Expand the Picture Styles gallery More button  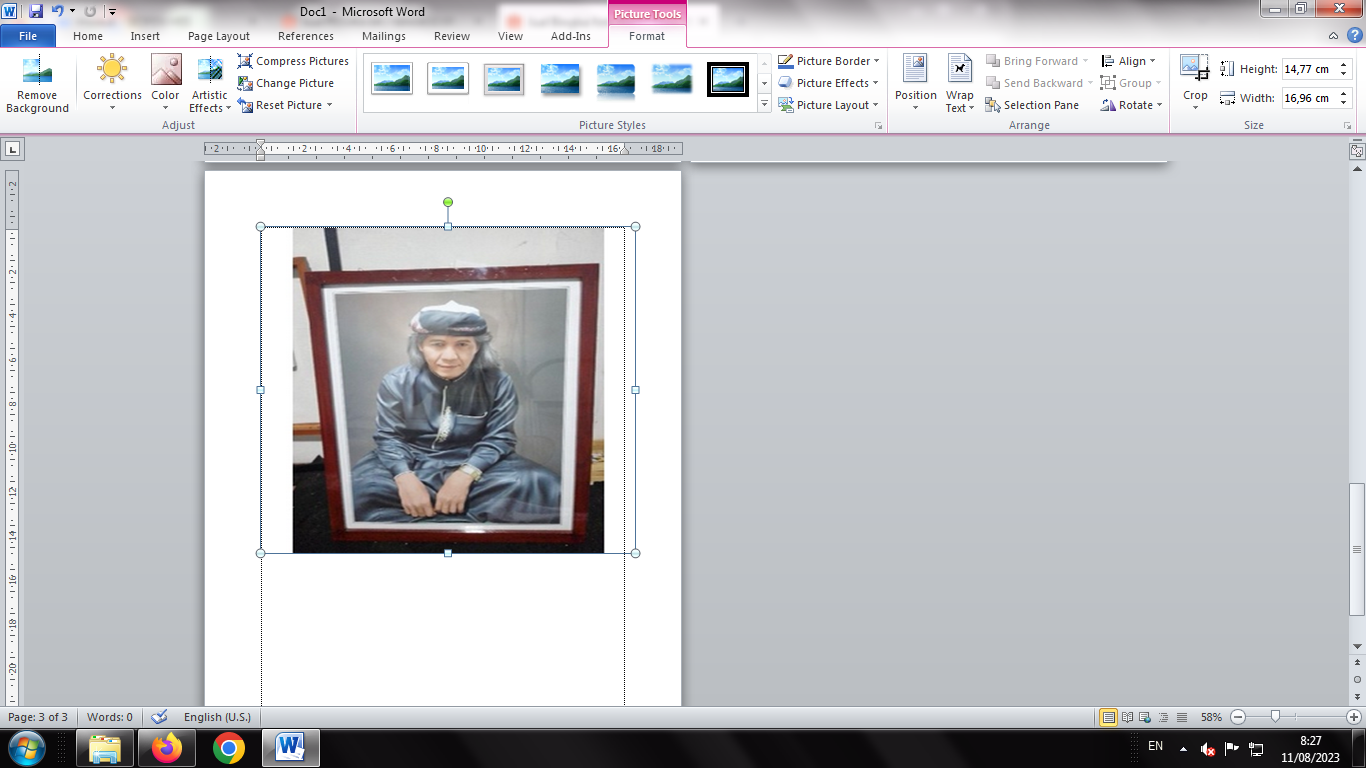[764, 104]
